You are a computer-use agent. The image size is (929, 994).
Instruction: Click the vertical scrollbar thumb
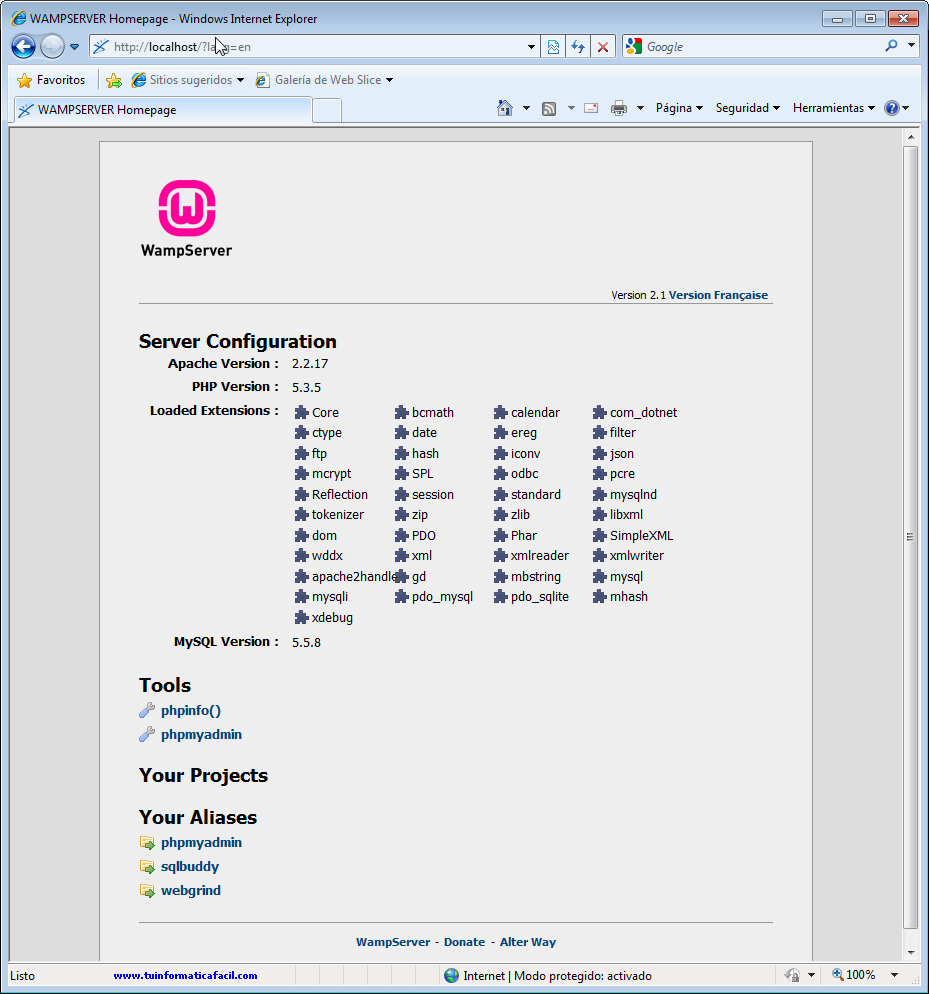pos(911,538)
